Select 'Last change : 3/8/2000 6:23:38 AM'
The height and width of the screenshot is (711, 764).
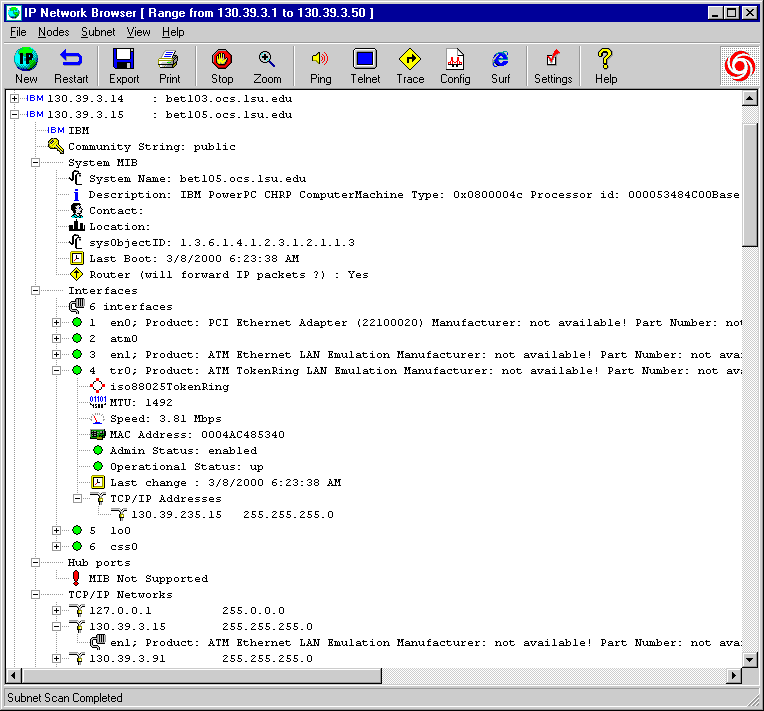pos(226,482)
